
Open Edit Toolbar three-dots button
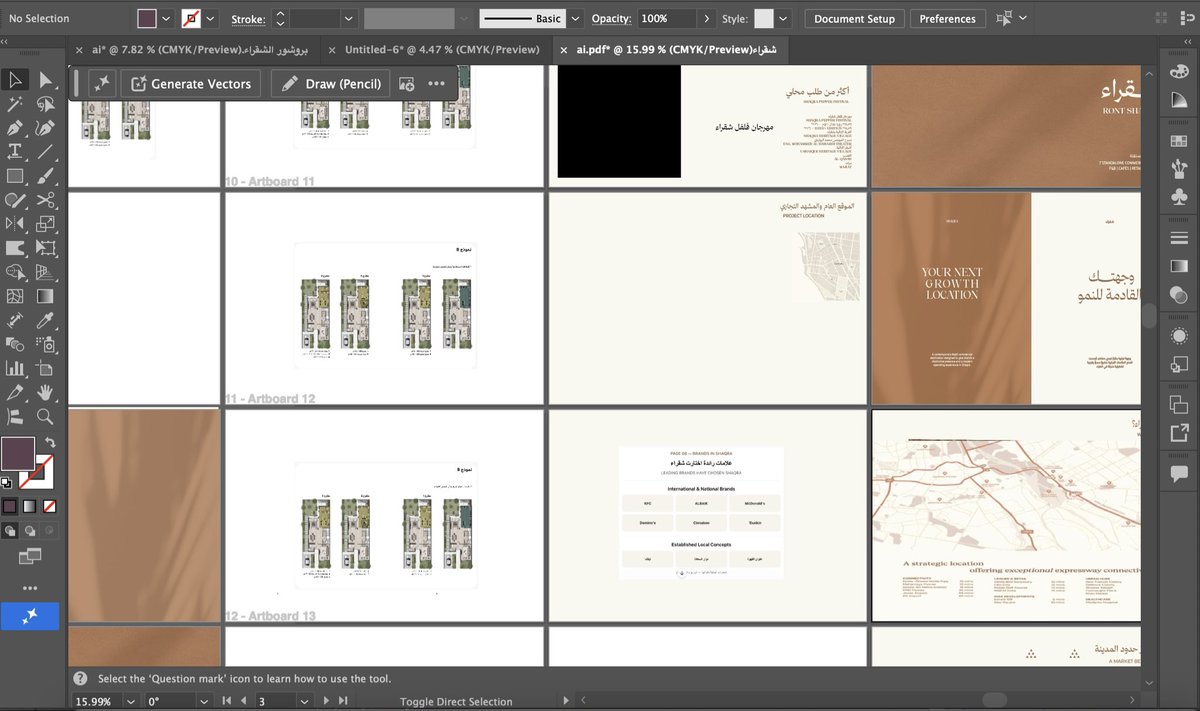pyautogui.click(x=30, y=588)
